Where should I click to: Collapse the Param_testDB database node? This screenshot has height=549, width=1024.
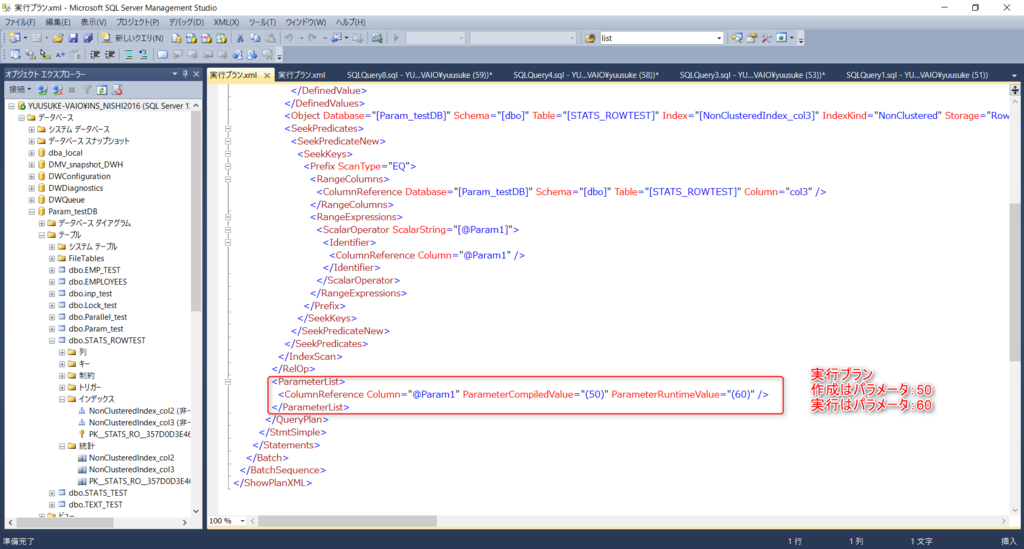point(31,212)
